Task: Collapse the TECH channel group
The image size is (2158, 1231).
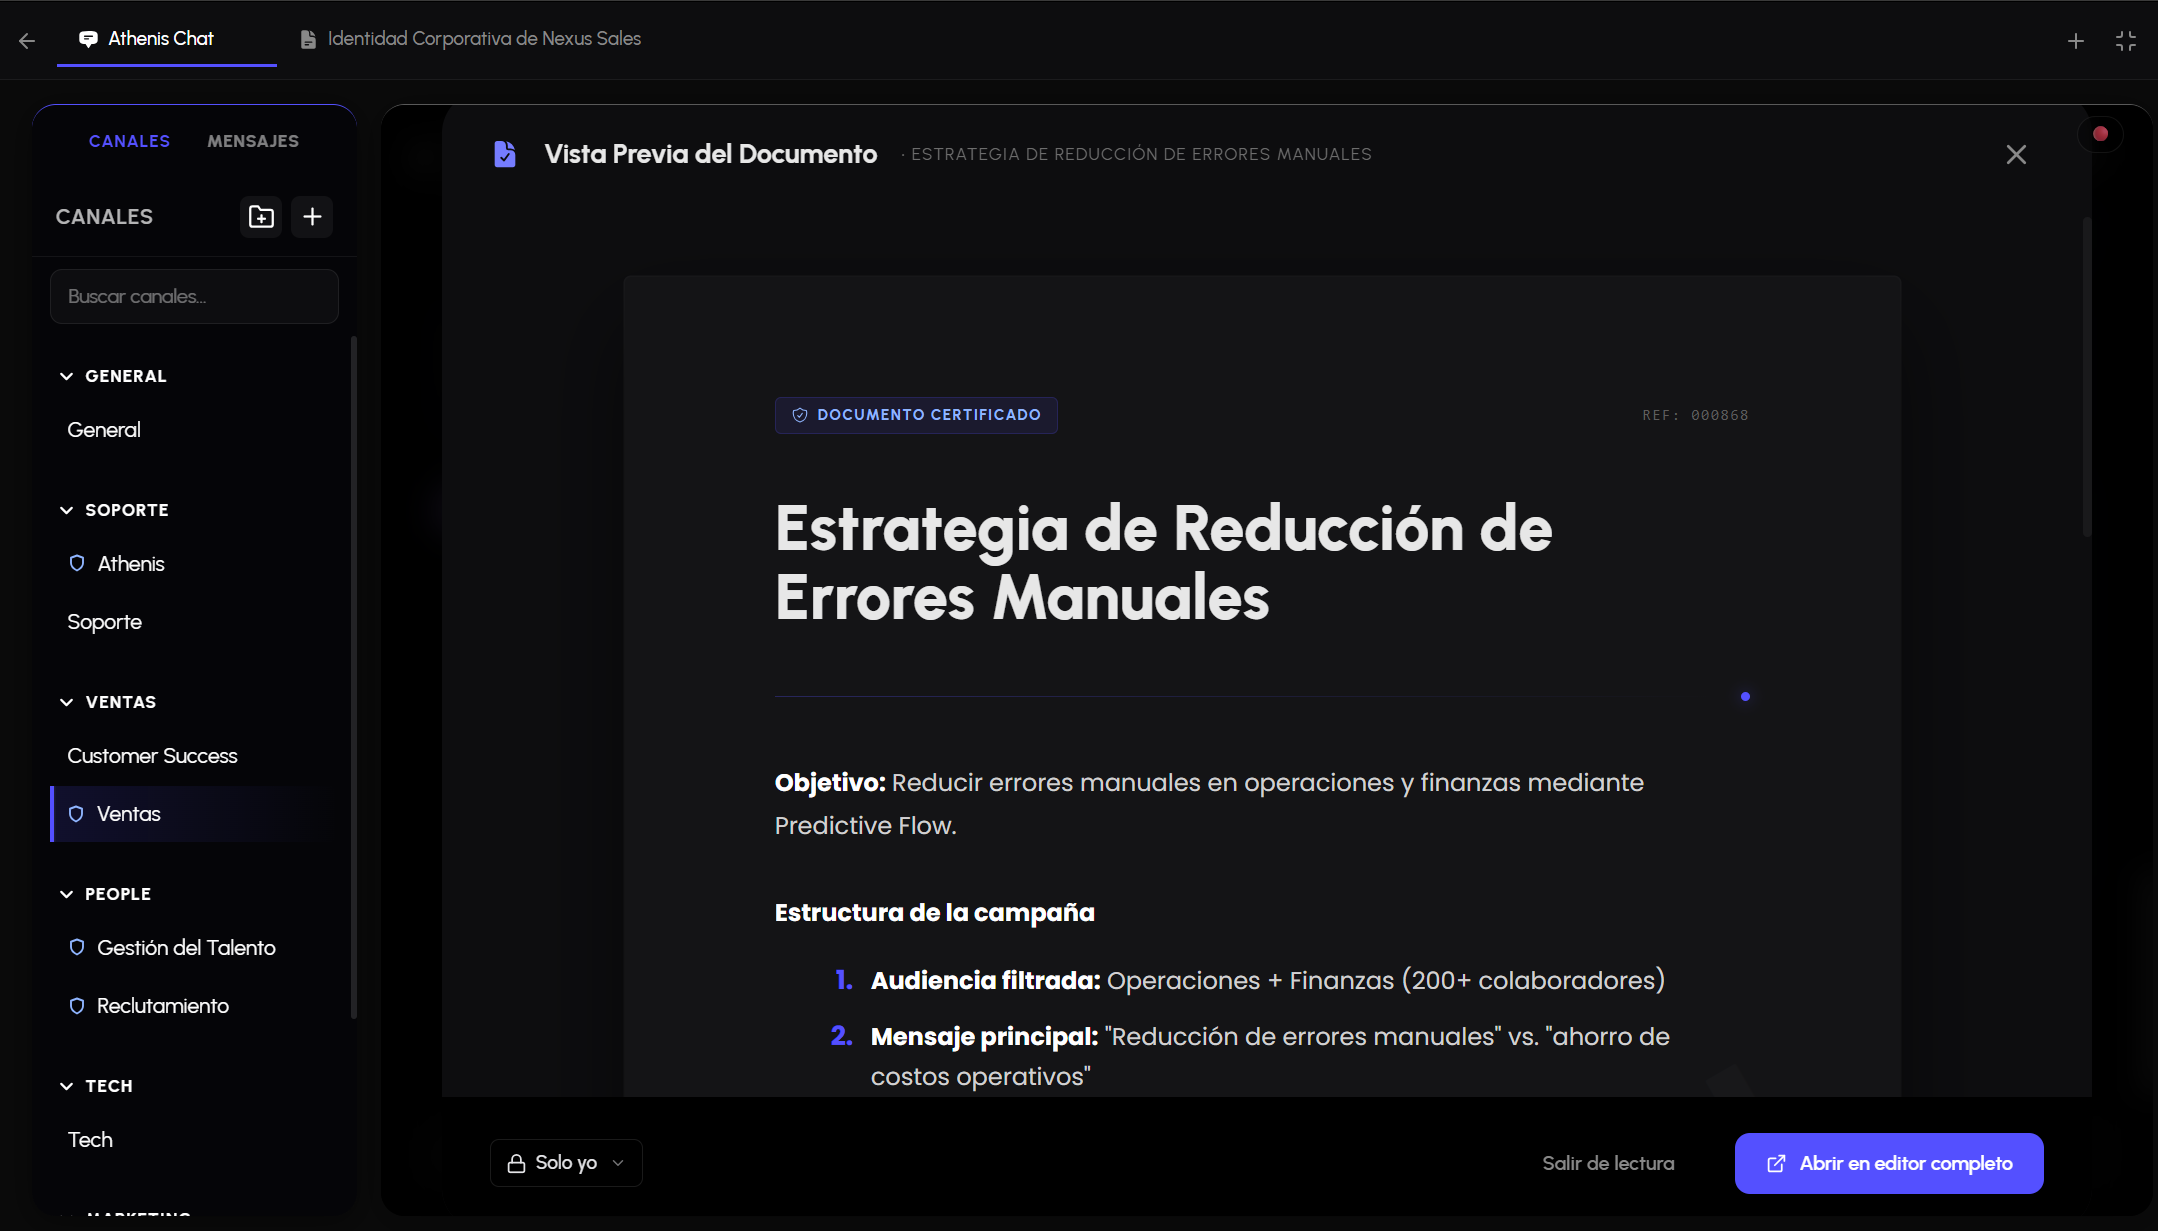Action: tap(66, 1086)
